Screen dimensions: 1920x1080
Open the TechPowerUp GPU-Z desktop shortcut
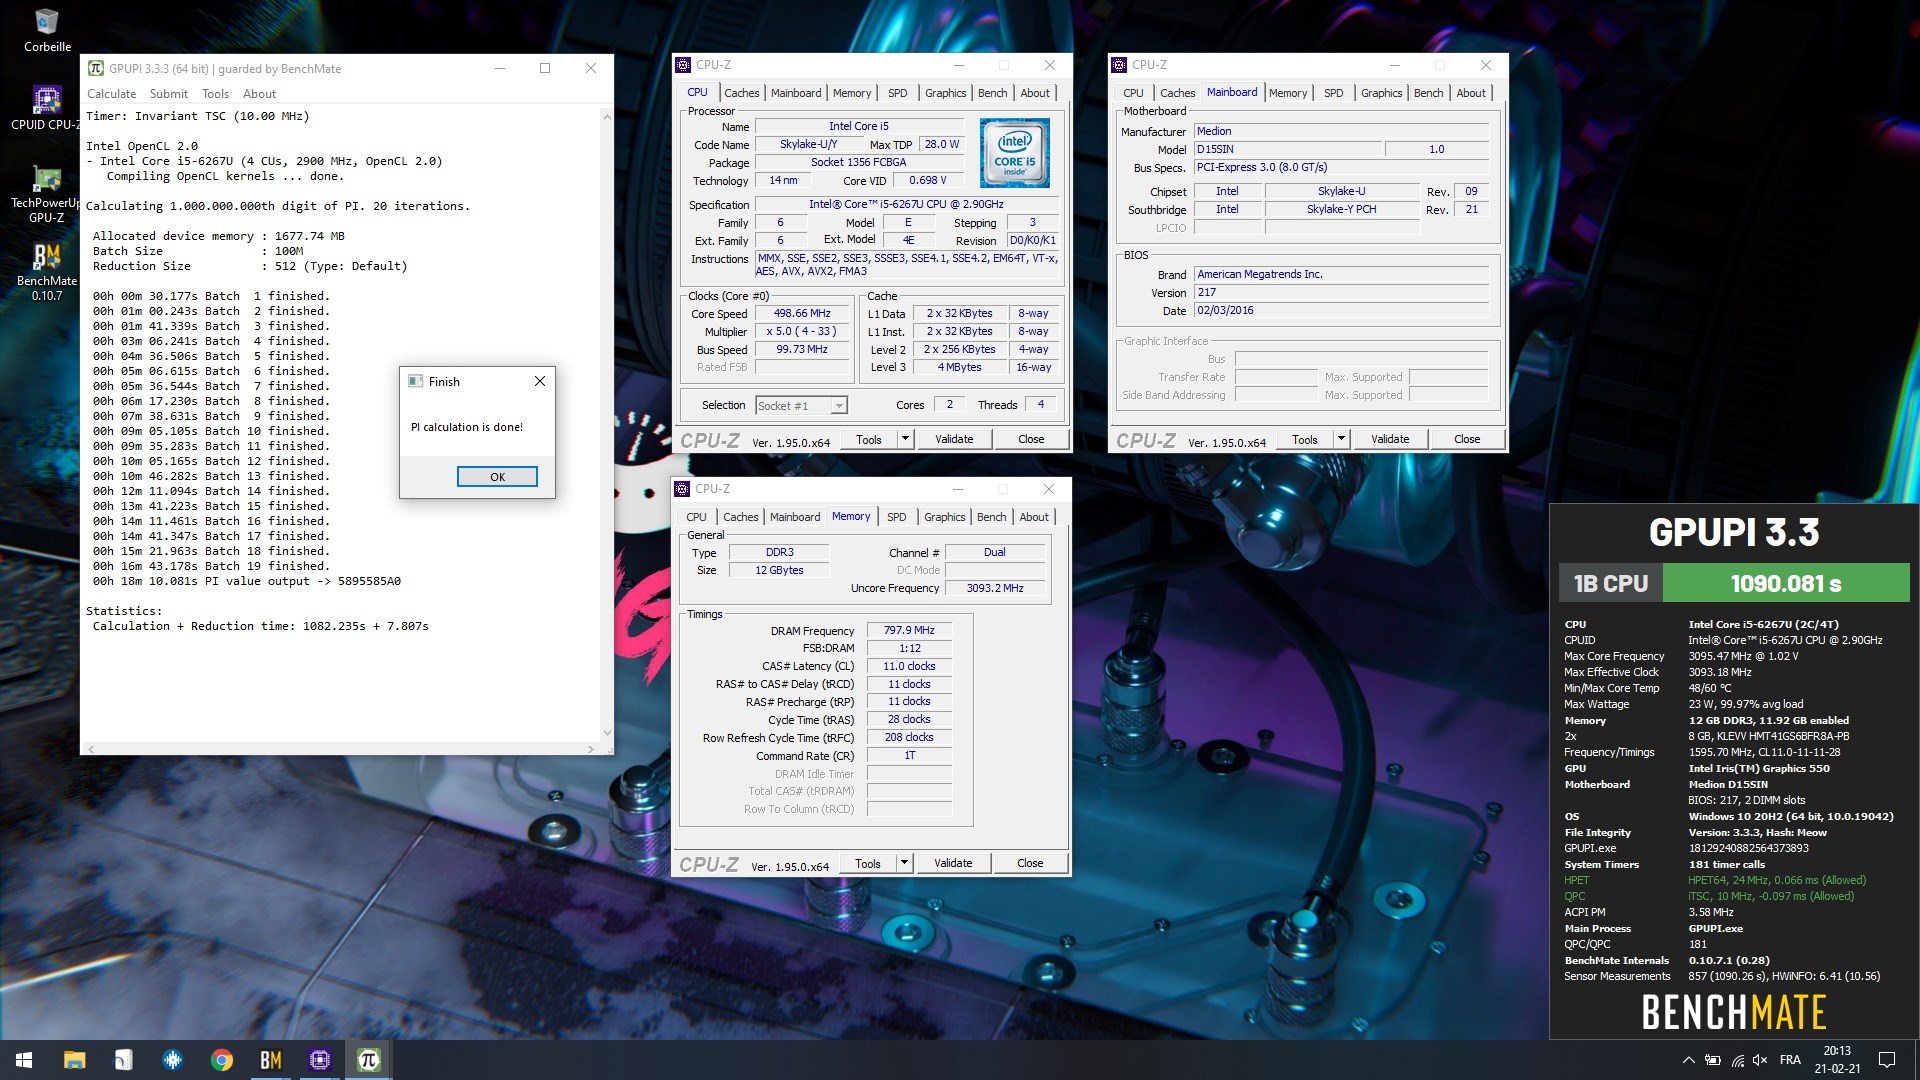click(46, 194)
